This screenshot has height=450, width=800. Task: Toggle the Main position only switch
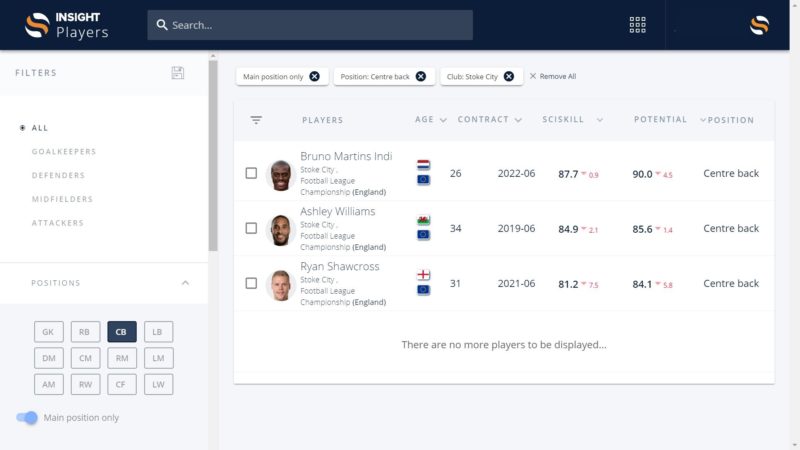(x=27, y=417)
